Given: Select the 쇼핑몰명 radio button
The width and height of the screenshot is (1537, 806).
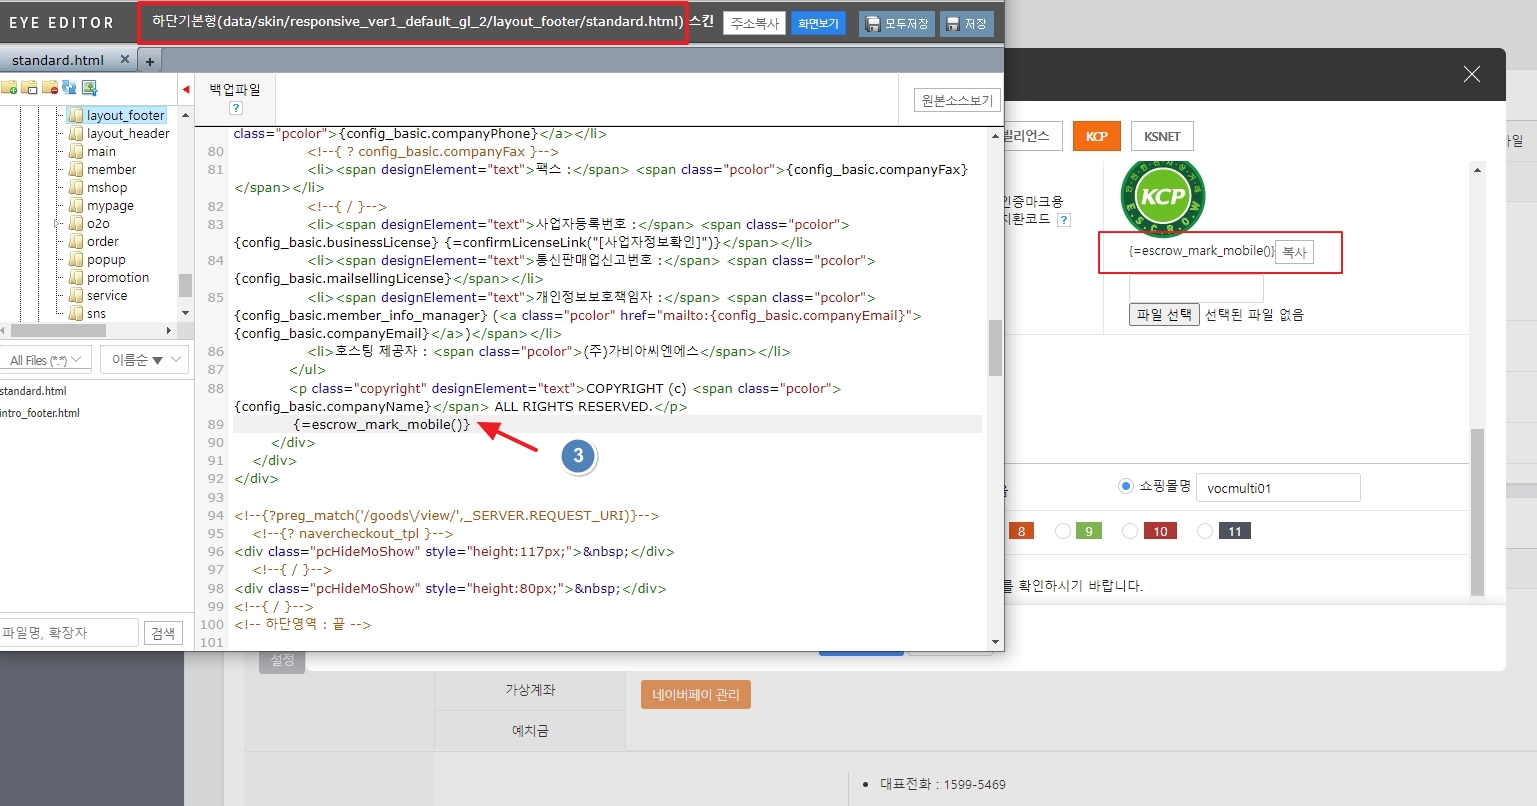Looking at the screenshot, I should (x=1125, y=487).
